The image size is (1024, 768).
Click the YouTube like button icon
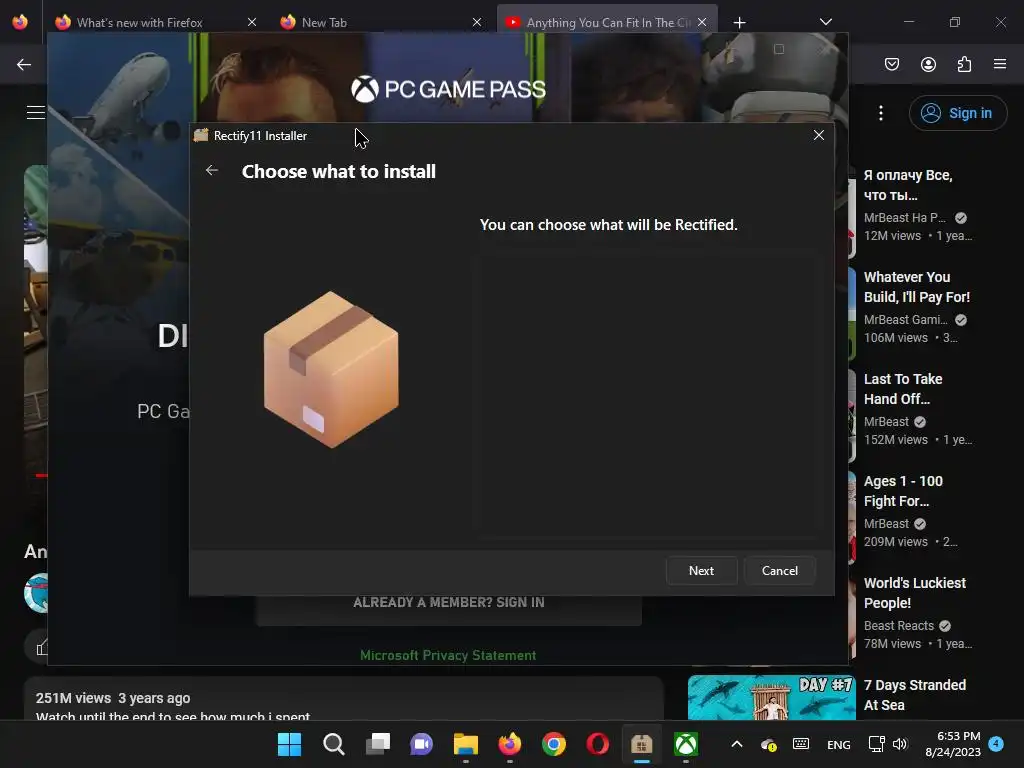click(42, 647)
